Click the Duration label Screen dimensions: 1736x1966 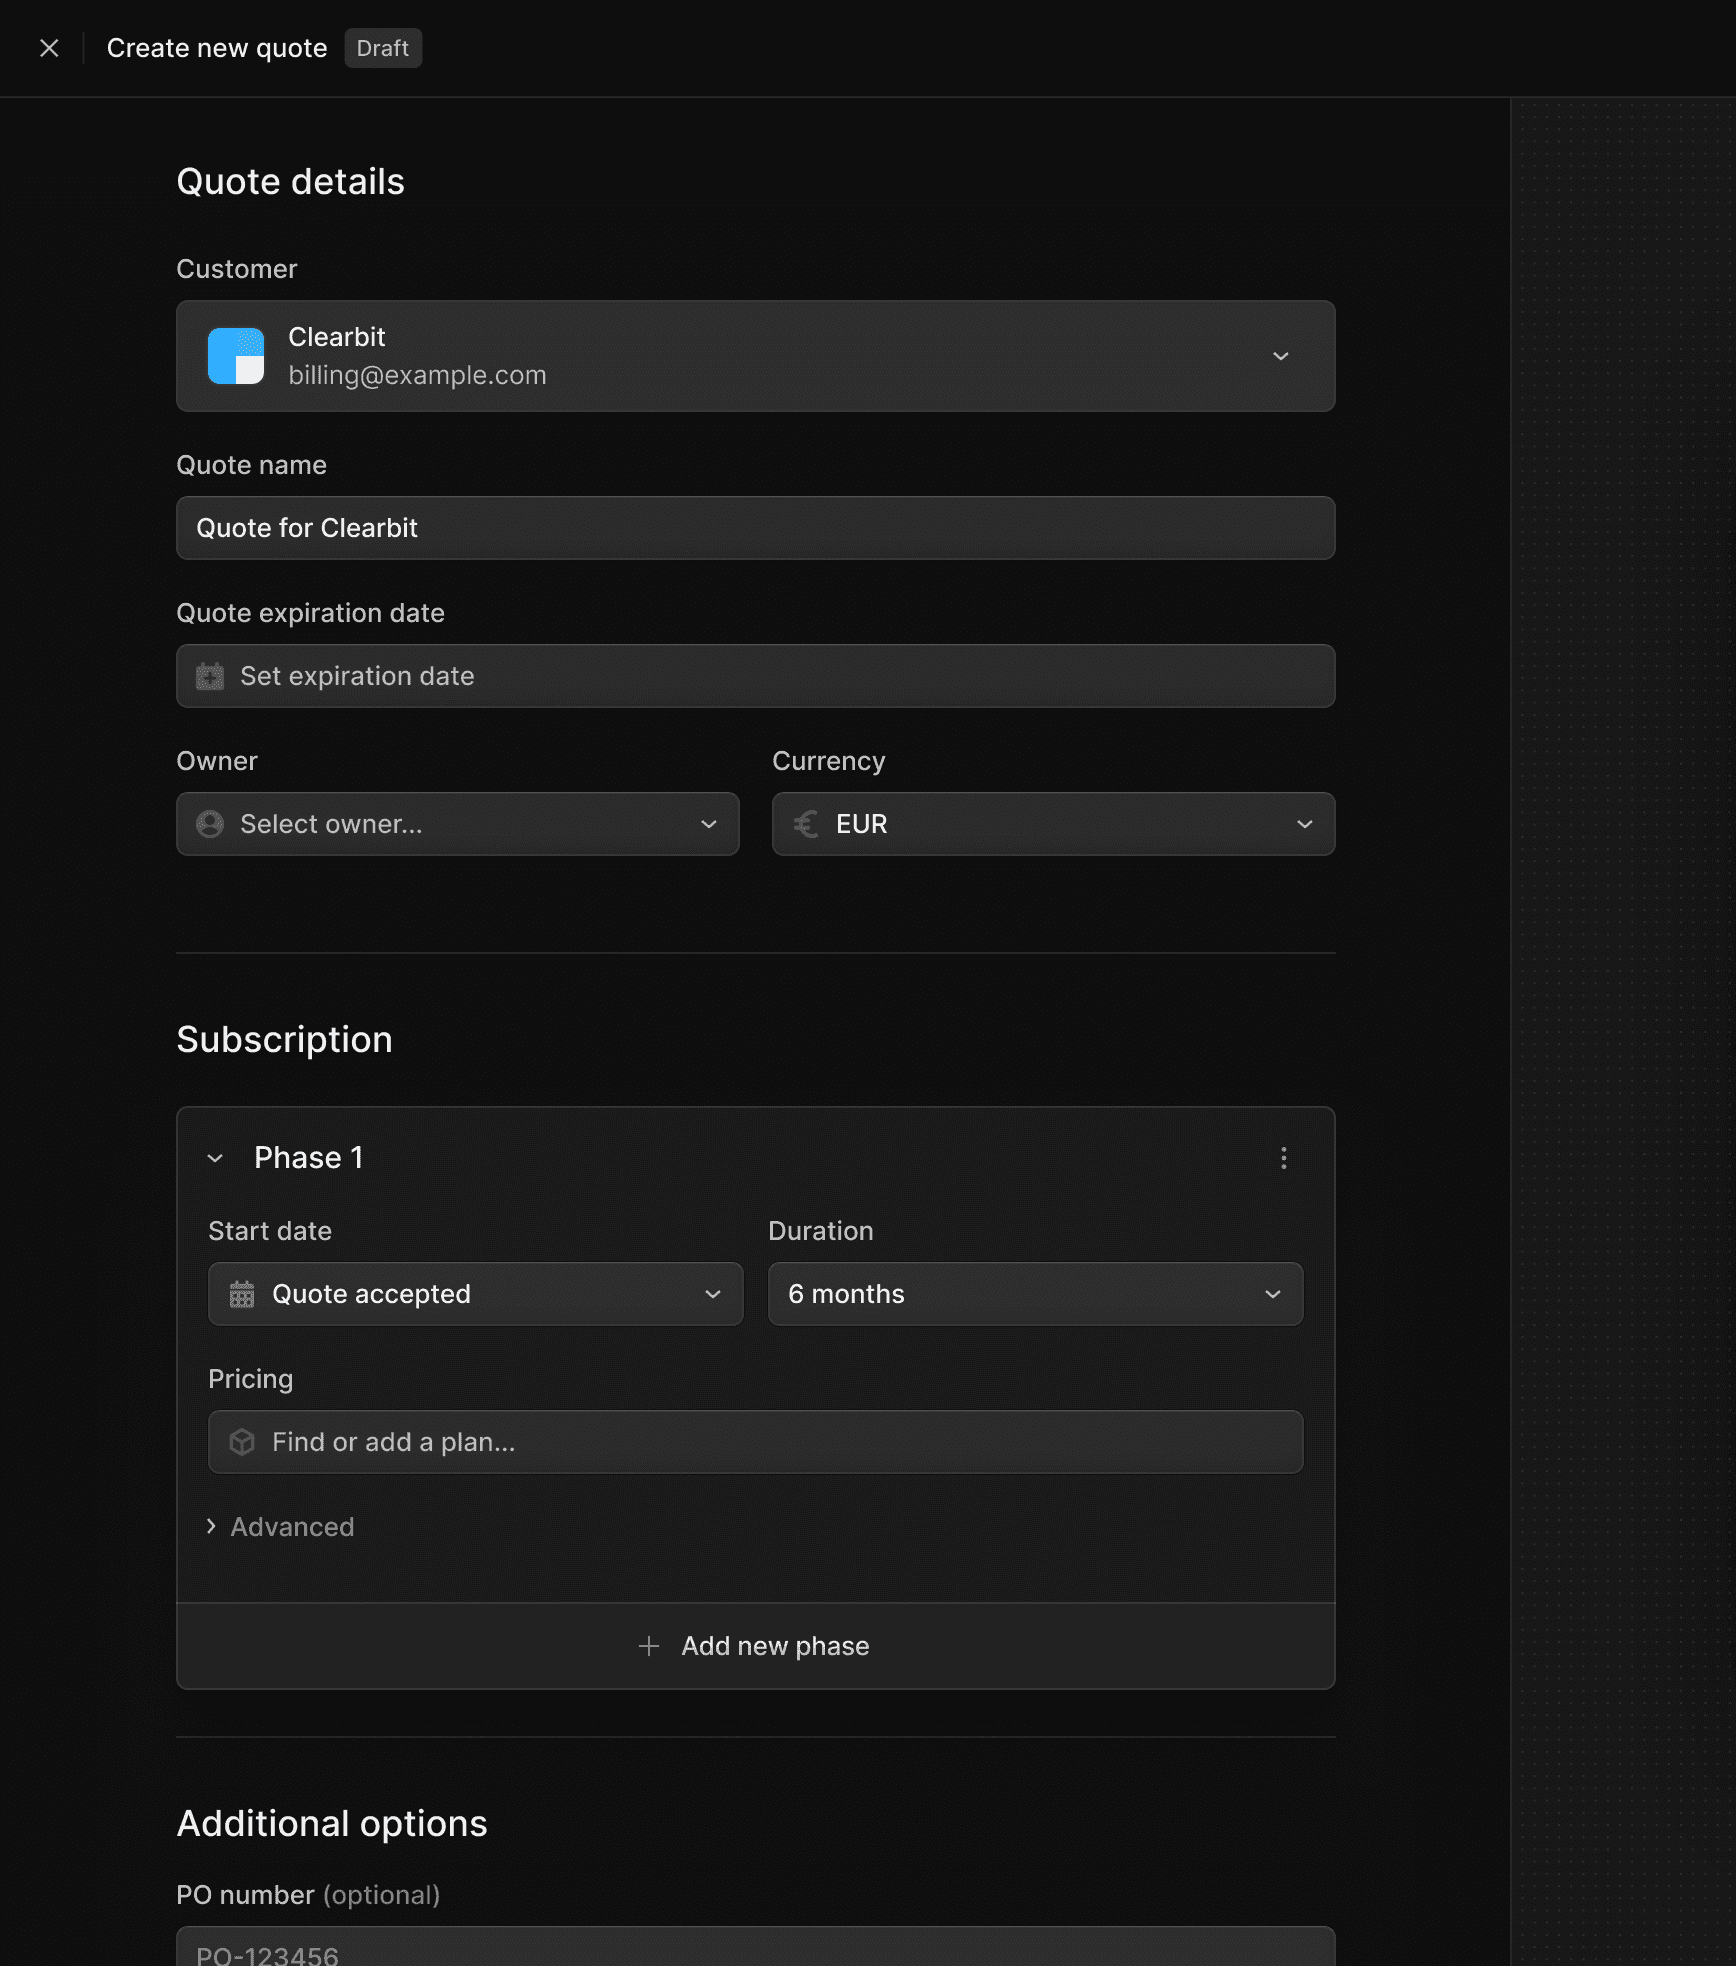tap(821, 1231)
